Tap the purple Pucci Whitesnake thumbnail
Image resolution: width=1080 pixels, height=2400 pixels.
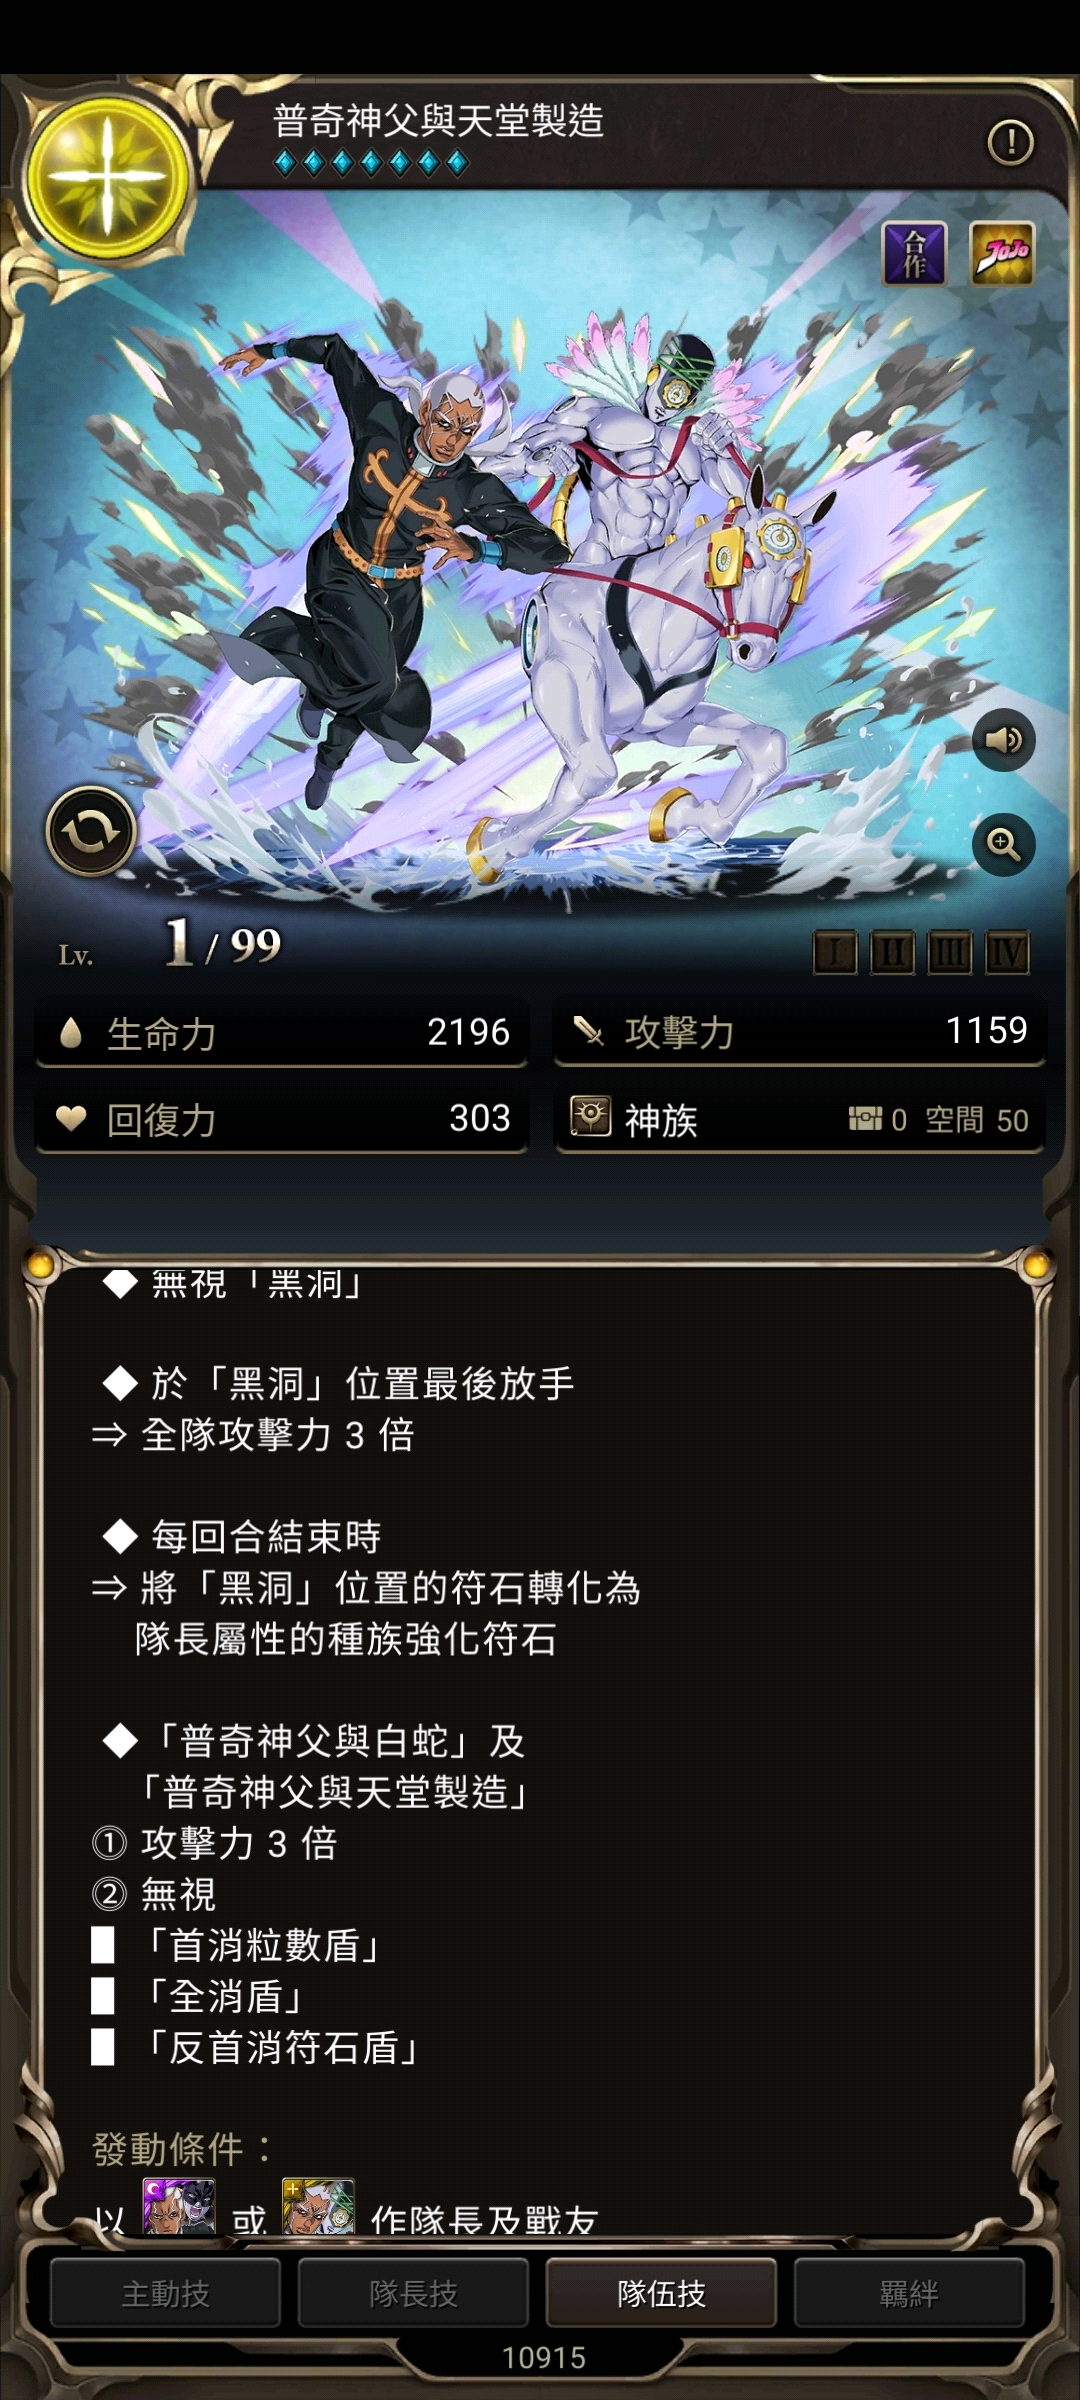coord(179,2207)
